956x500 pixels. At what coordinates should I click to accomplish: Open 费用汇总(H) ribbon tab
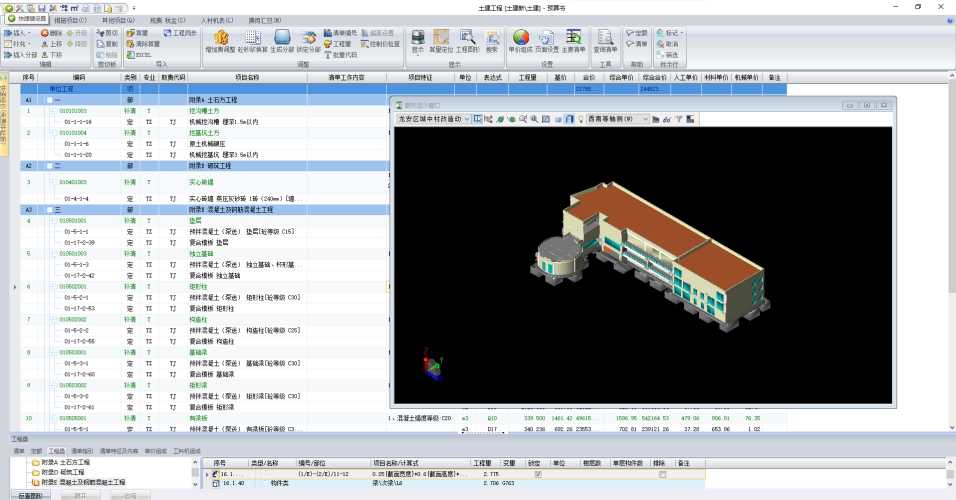(x=265, y=21)
